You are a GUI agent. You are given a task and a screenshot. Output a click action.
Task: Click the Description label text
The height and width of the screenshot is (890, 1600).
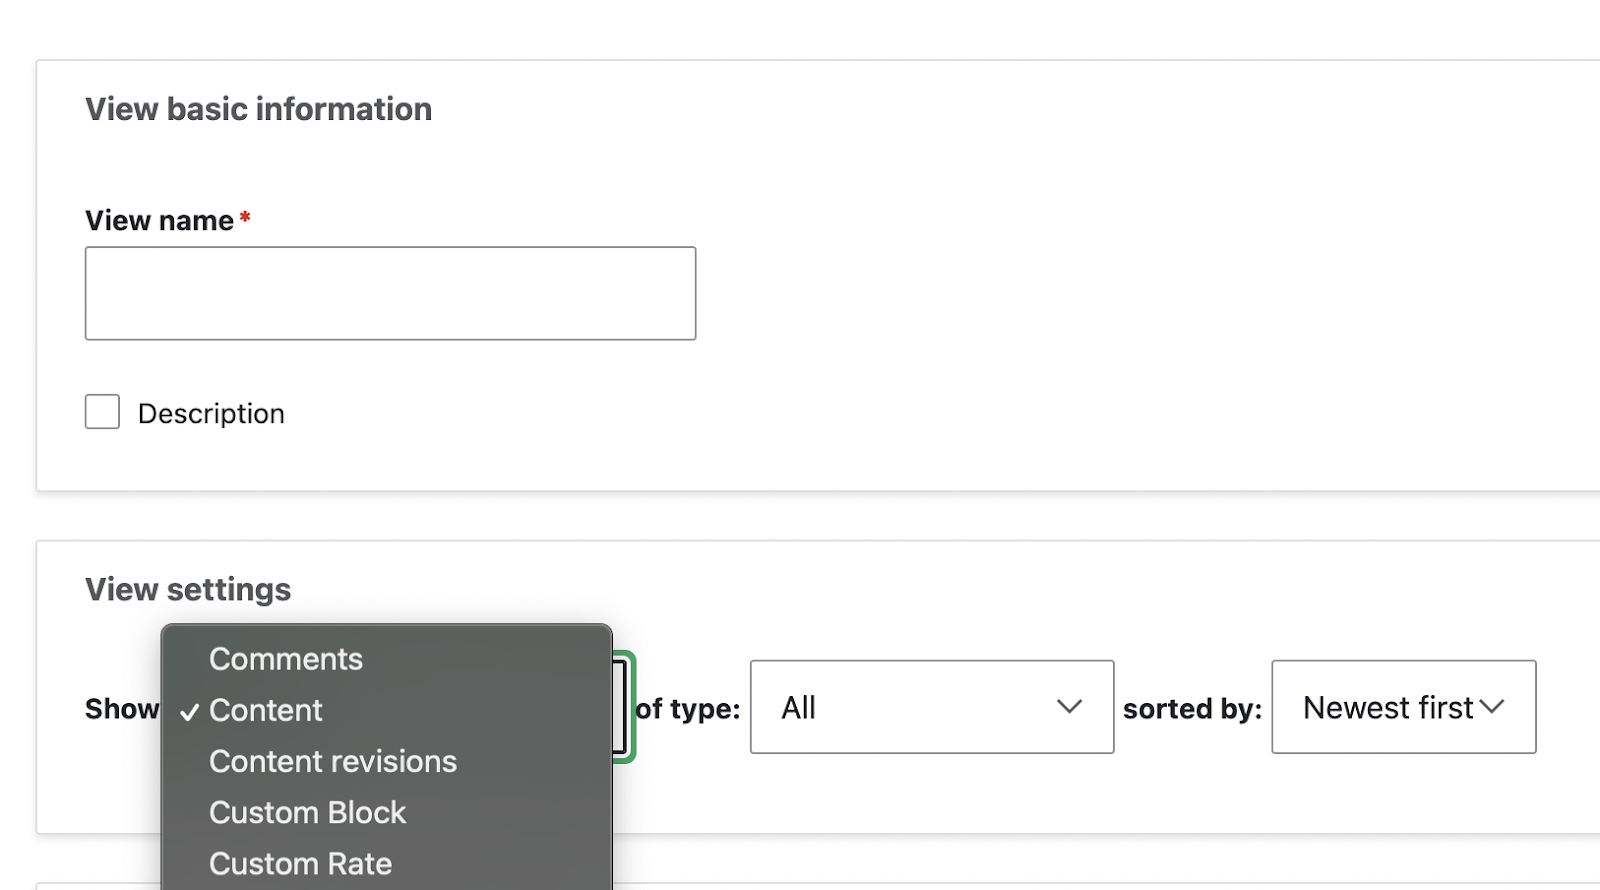click(x=211, y=414)
